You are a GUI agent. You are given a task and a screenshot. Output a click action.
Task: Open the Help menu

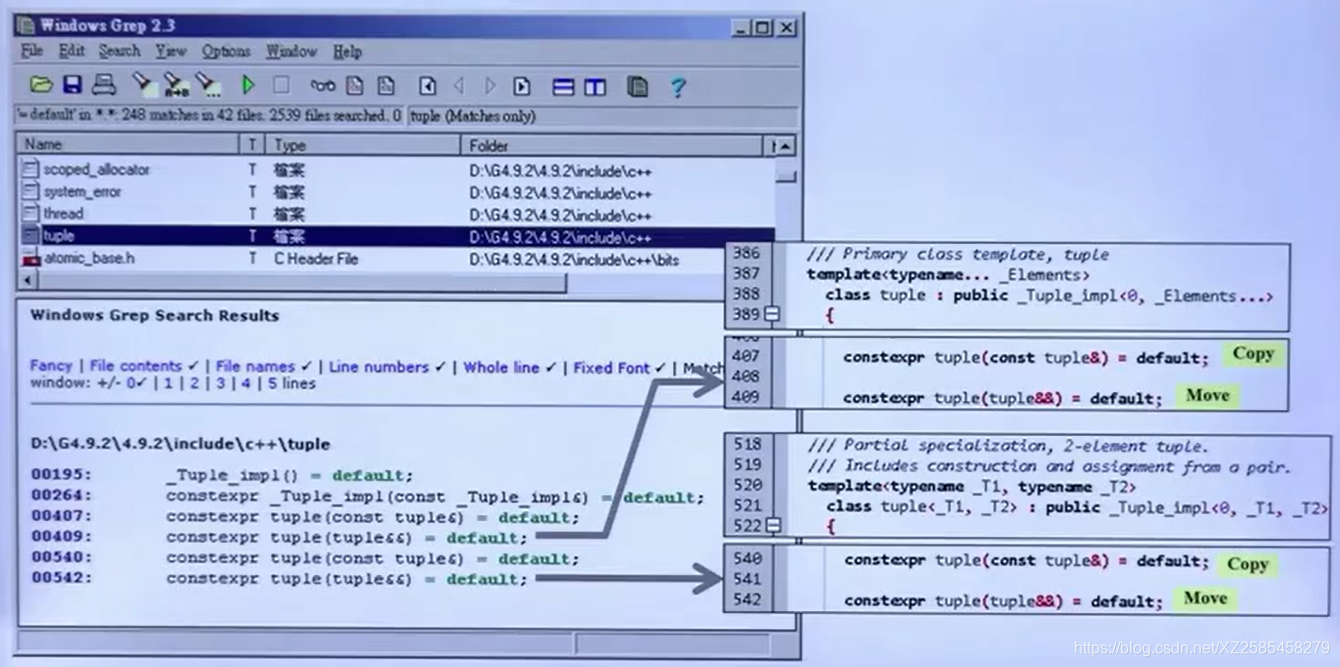pos(347,51)
